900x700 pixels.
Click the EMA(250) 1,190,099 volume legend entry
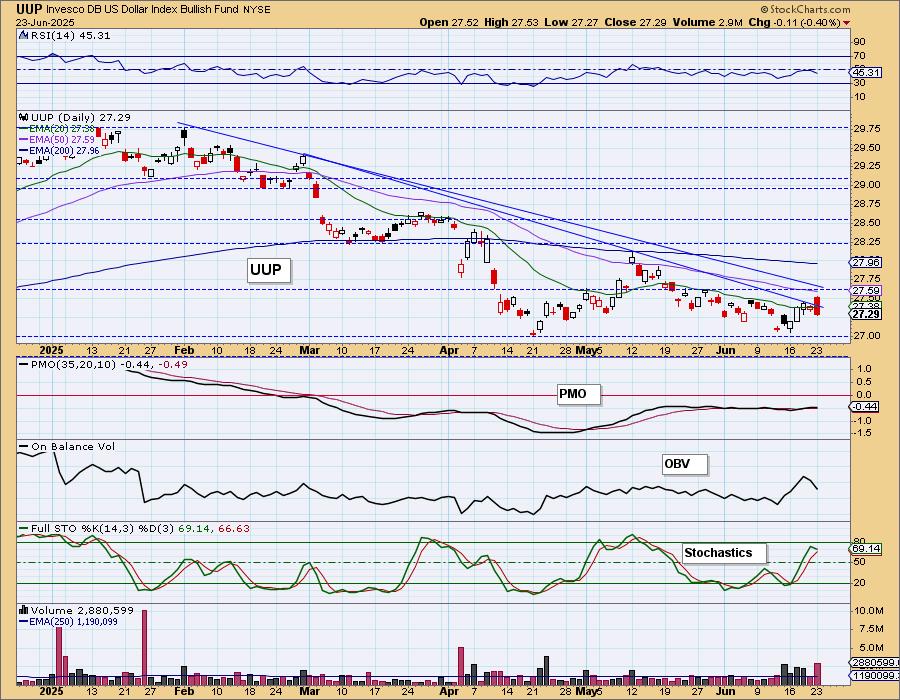(69, 621)
